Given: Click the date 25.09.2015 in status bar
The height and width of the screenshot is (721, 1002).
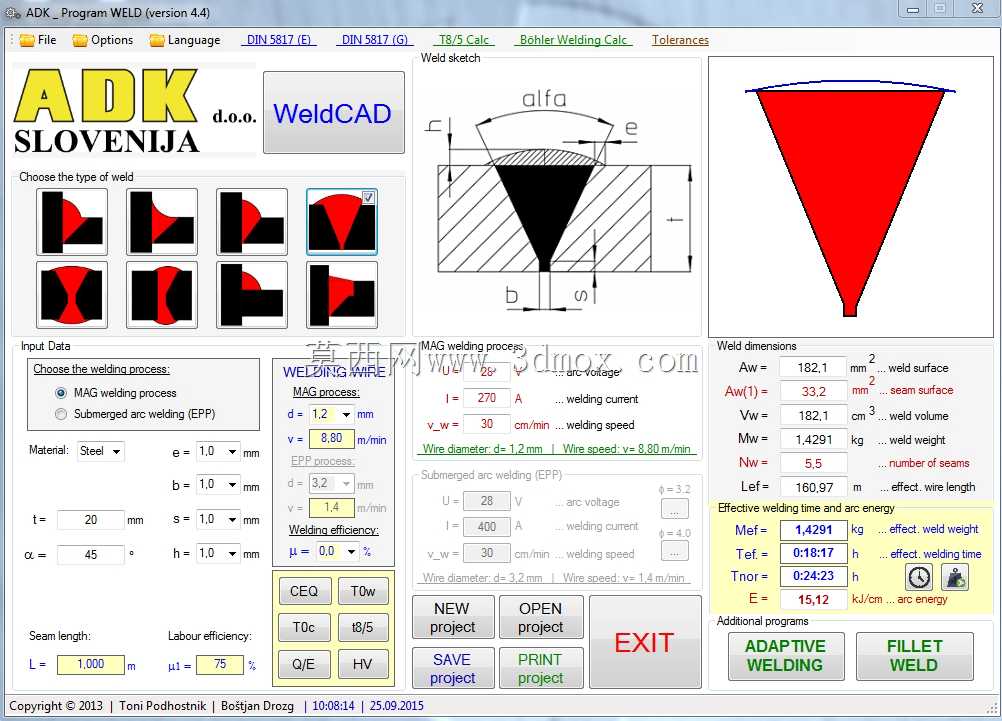Looking at the screenshot, I should [396, 706].
